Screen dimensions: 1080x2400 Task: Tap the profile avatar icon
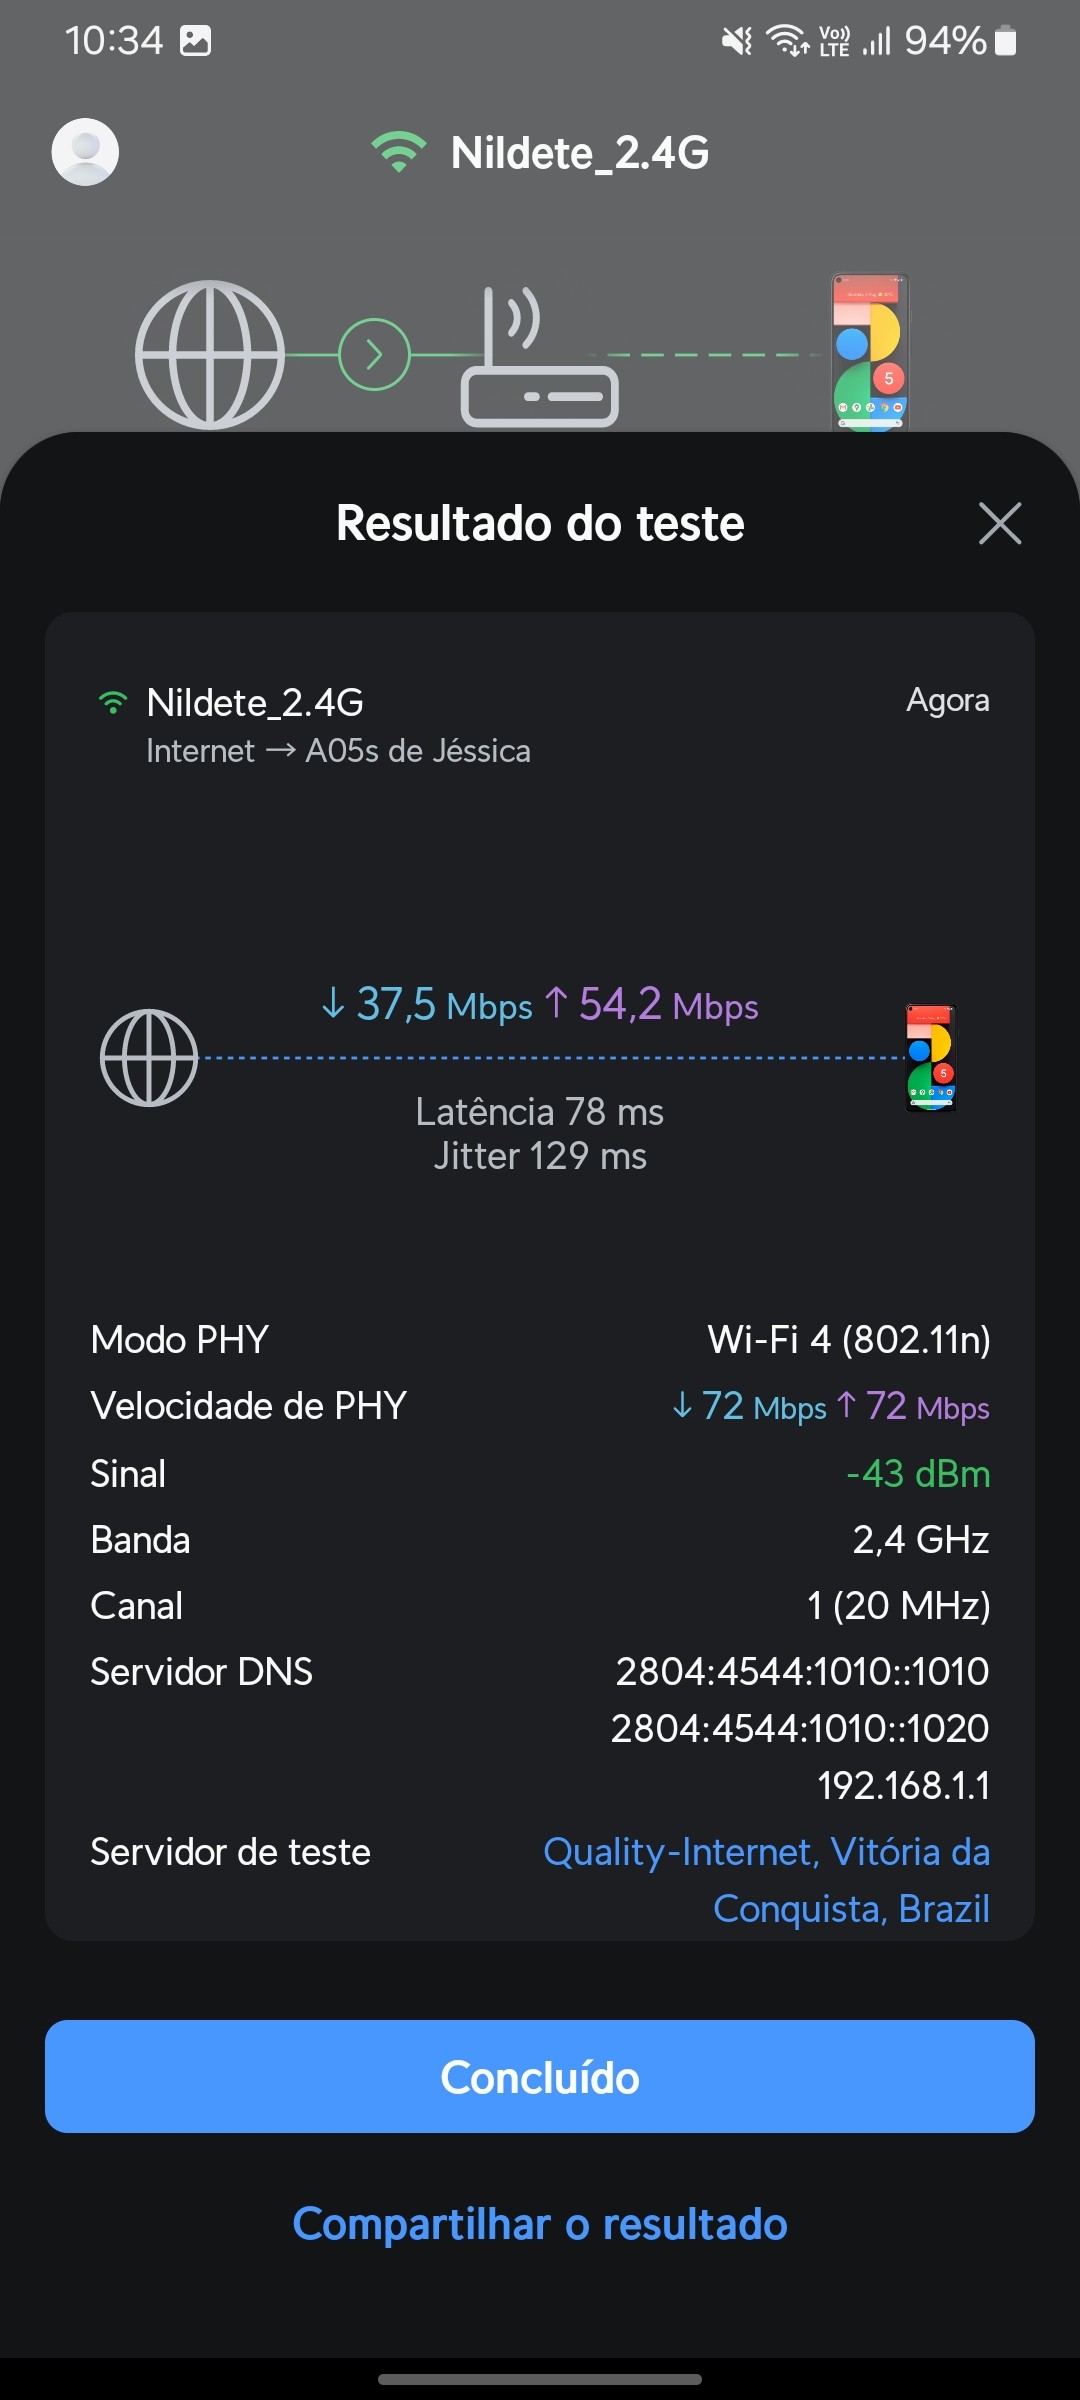[85, 152]
